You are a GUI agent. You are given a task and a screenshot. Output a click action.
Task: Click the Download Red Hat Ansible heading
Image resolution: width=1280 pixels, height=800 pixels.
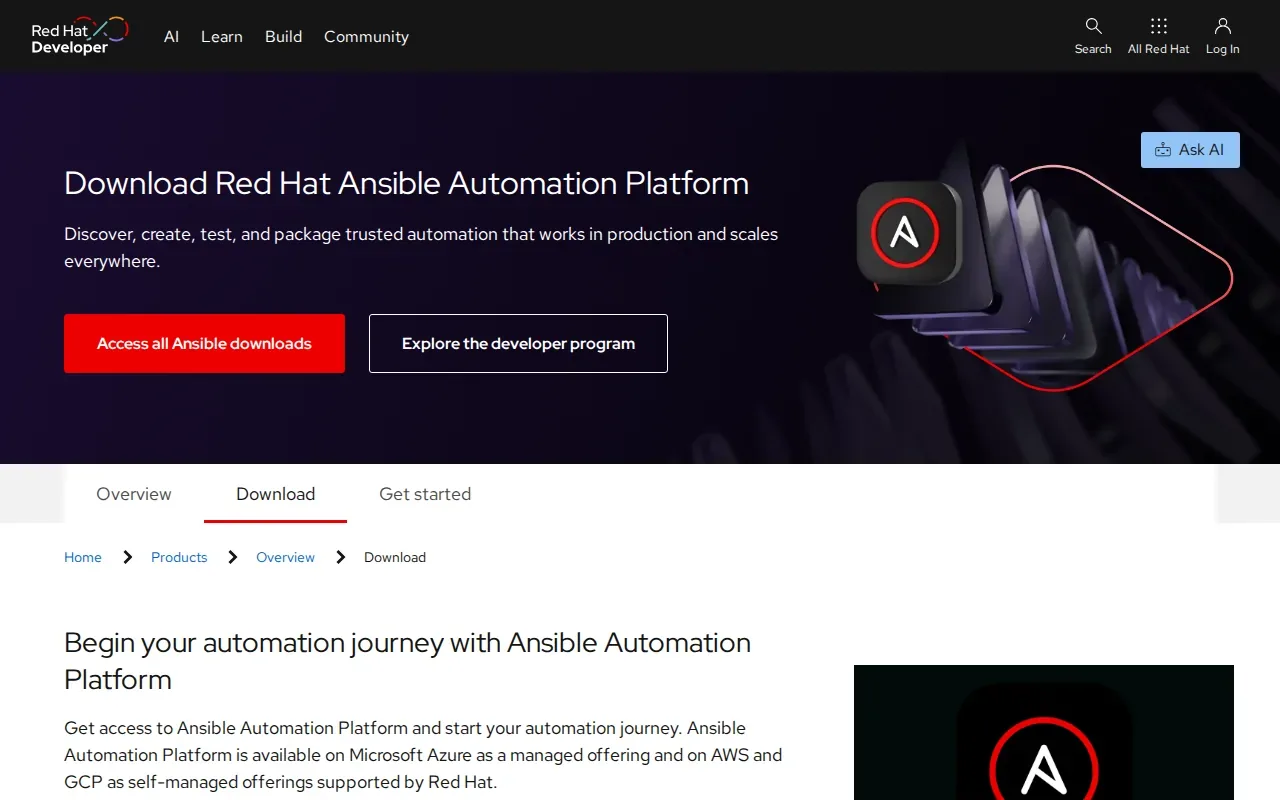tap(406, 183)
